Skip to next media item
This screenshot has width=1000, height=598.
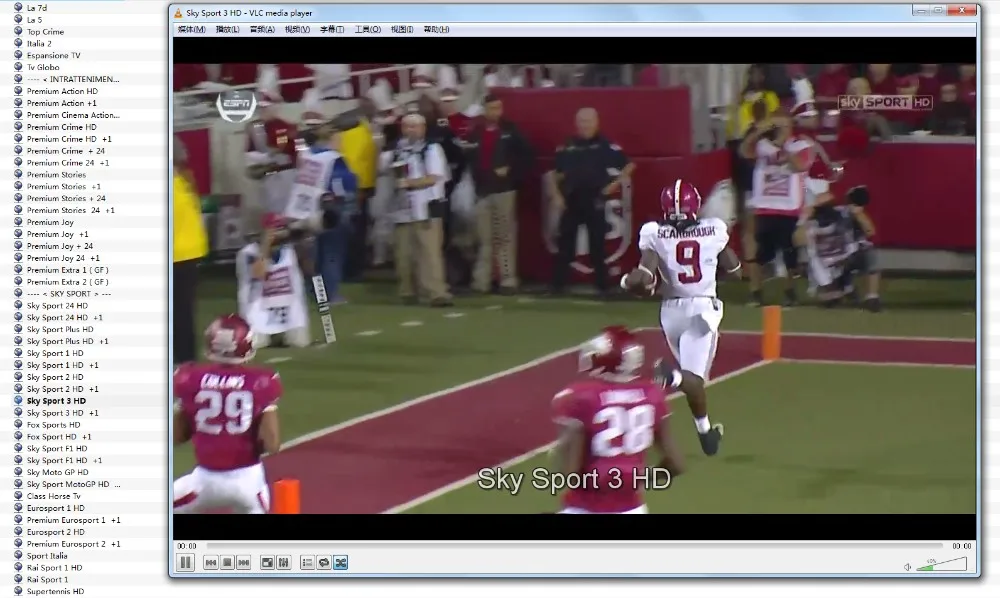click(x=244, y=562)
